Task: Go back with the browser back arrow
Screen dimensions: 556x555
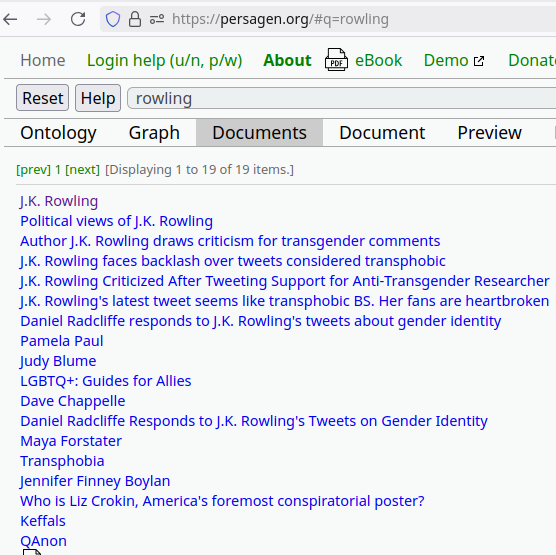Action: [10, 19]
